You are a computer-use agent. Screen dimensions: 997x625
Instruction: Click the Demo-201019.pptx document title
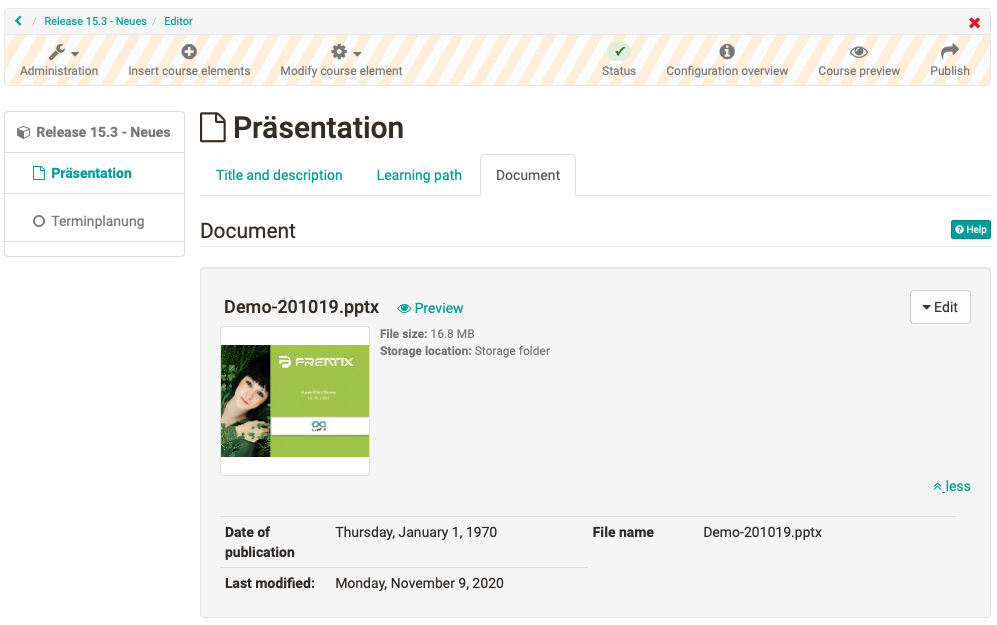tap(301, 307)
